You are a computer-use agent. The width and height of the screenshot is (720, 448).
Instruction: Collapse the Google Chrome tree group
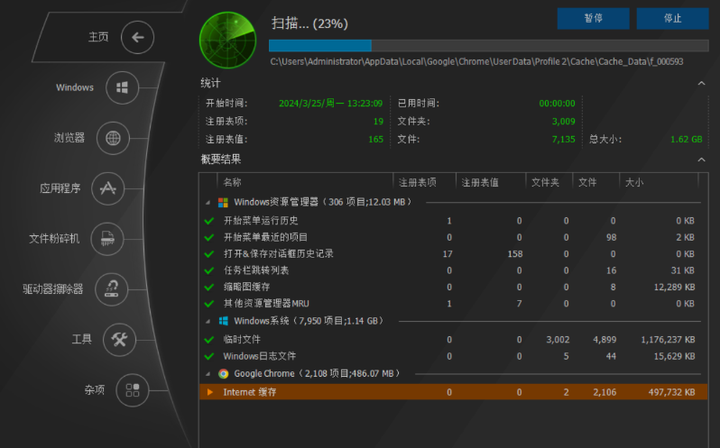click(208, 374)
